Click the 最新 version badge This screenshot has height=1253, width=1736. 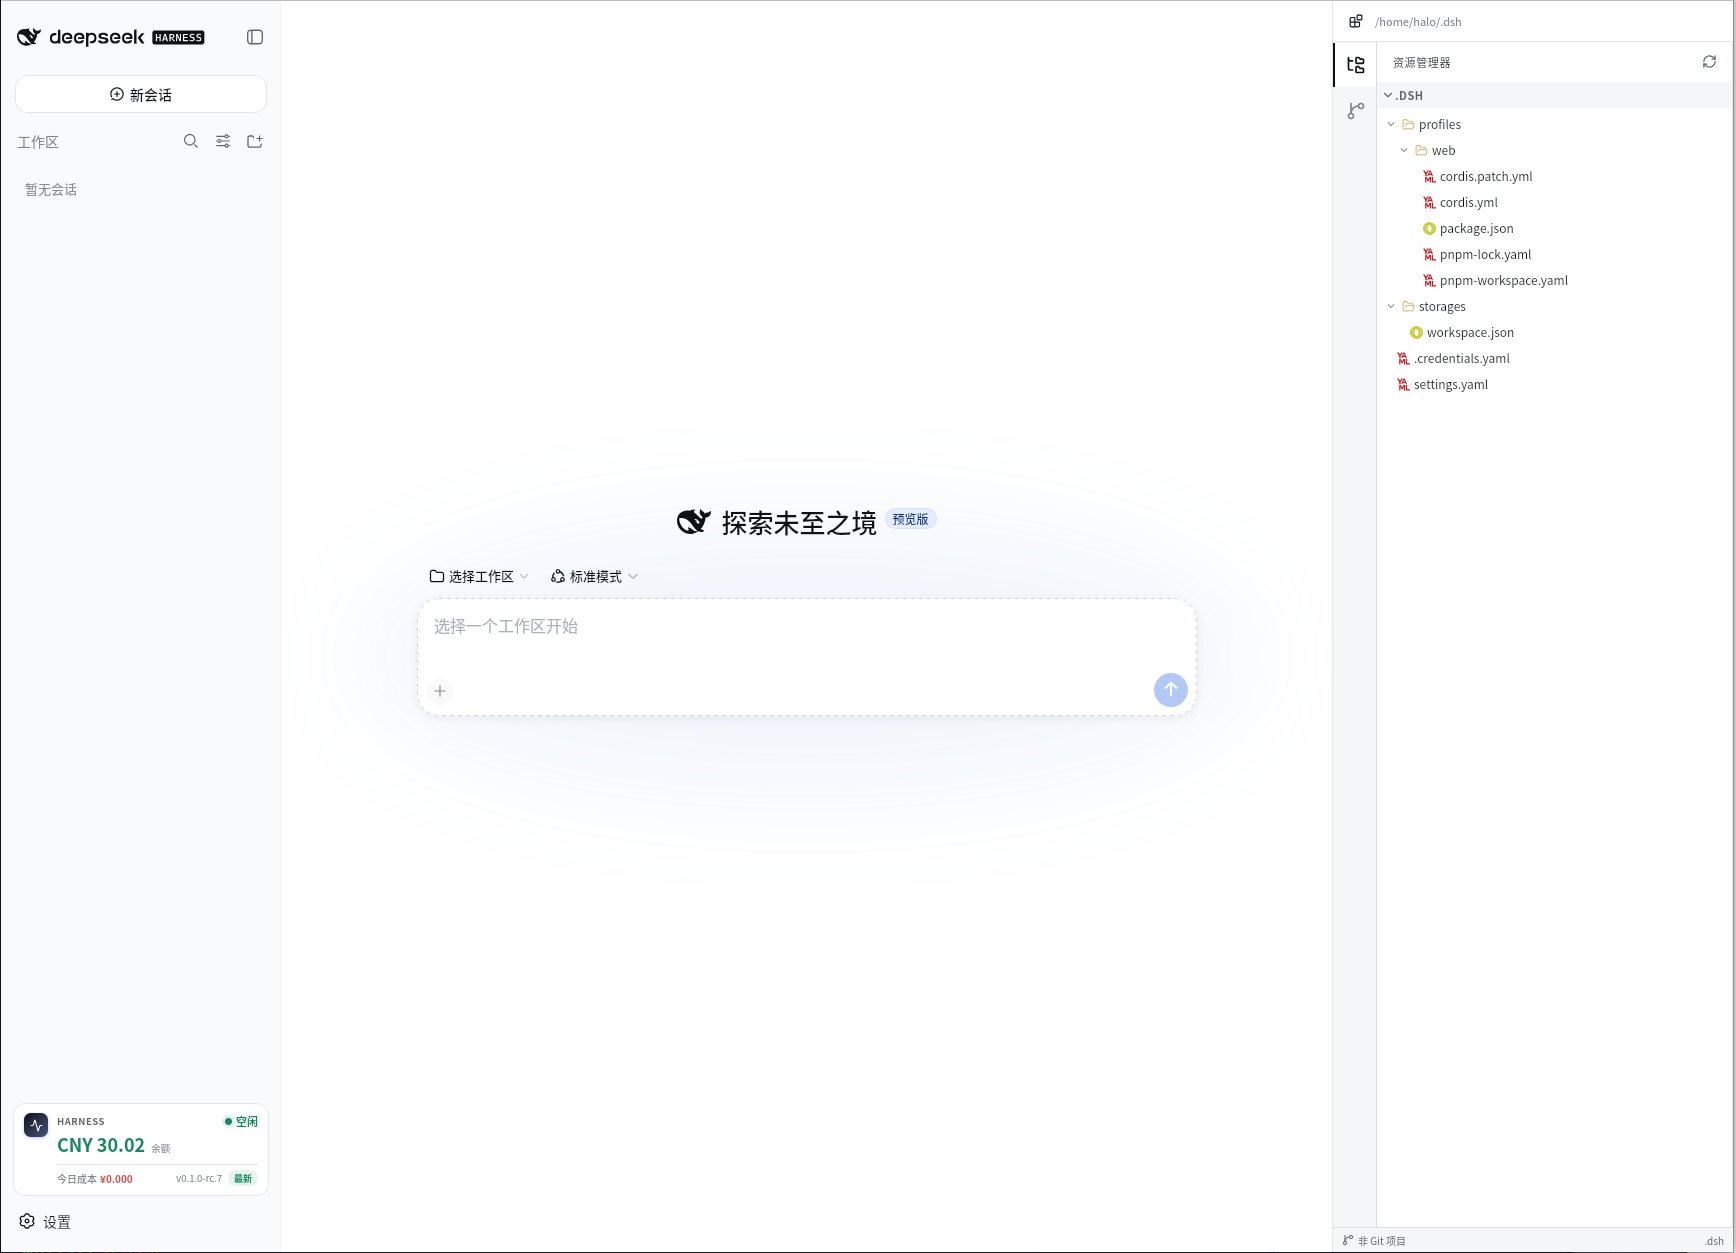pyautogui.click(x=243, y=1178)
